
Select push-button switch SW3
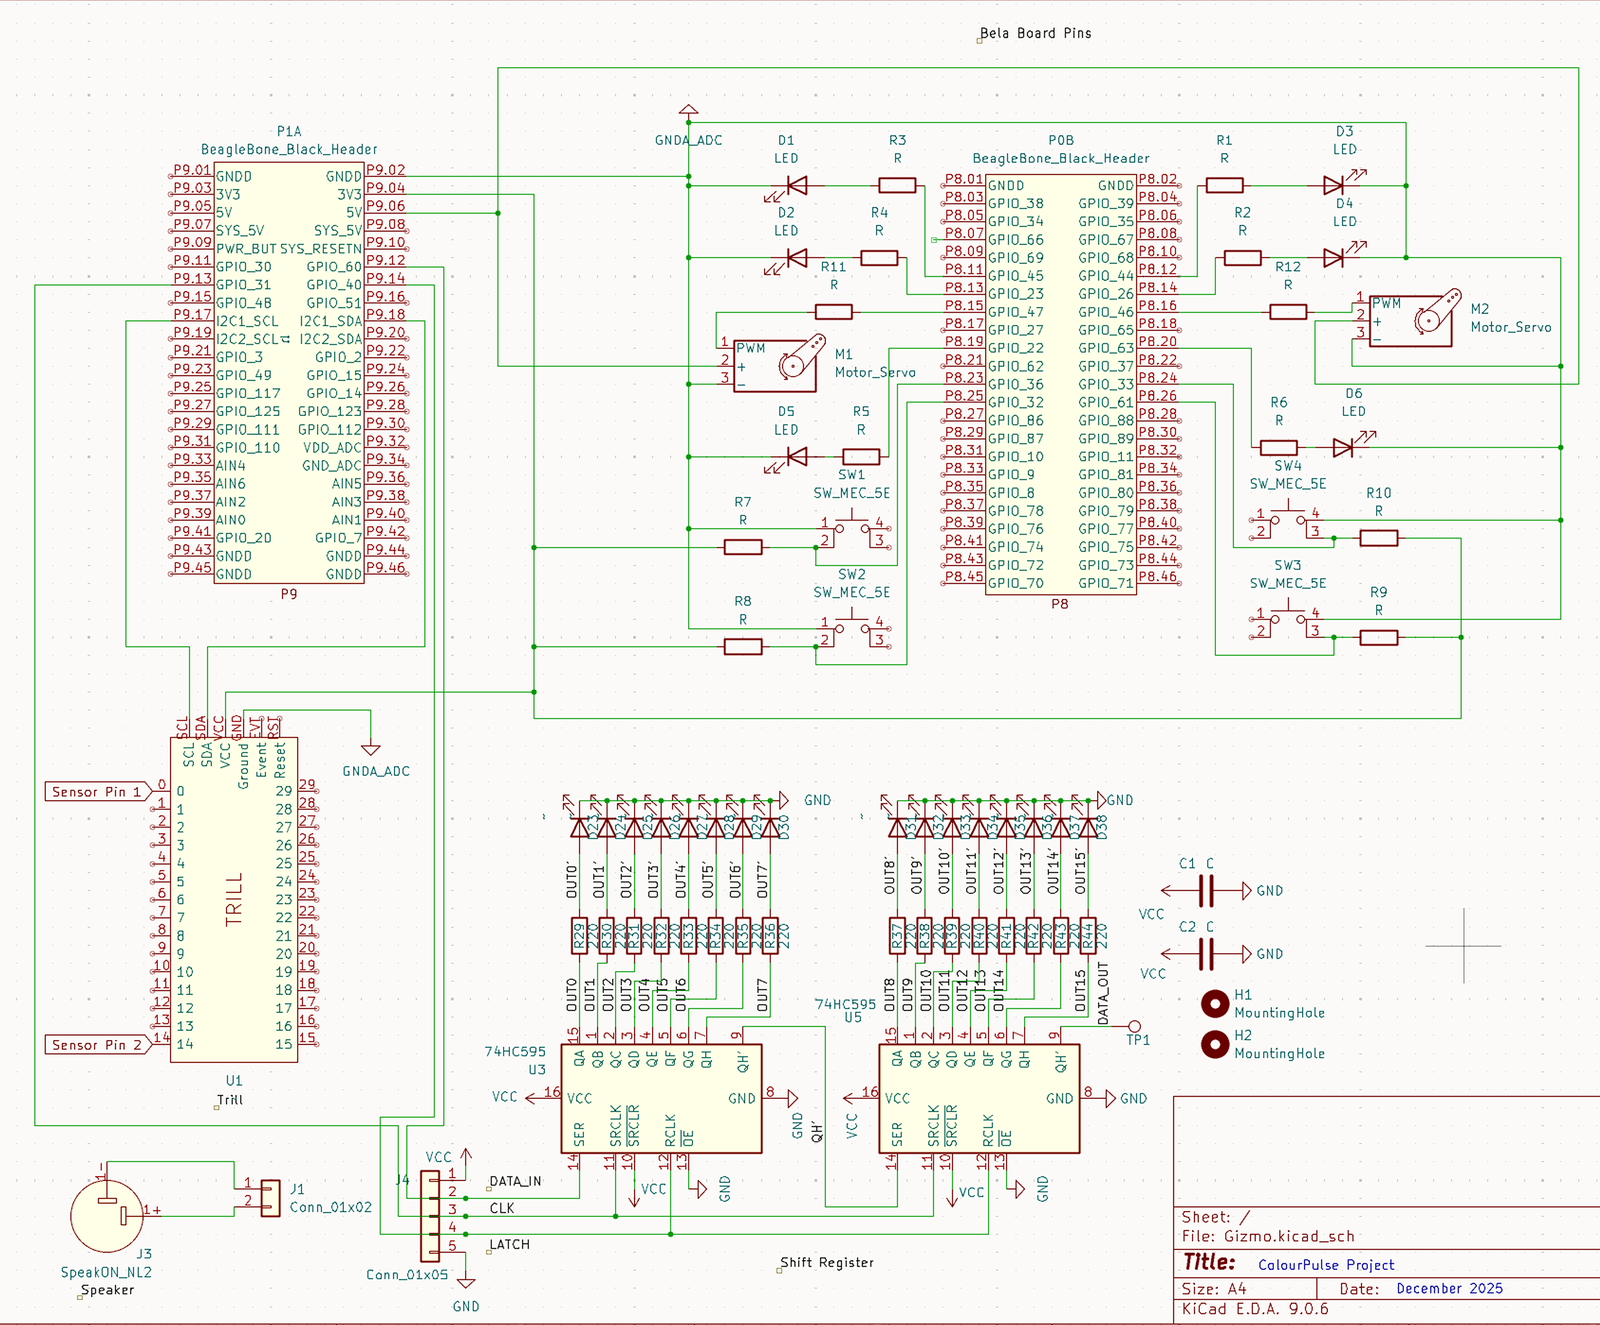[x=1288, y=619]
